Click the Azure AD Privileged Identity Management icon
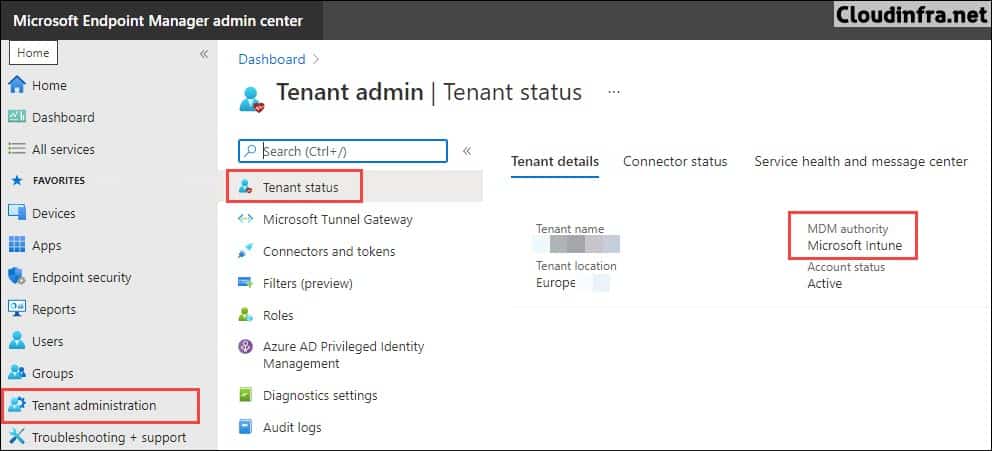 pos(245,347)
